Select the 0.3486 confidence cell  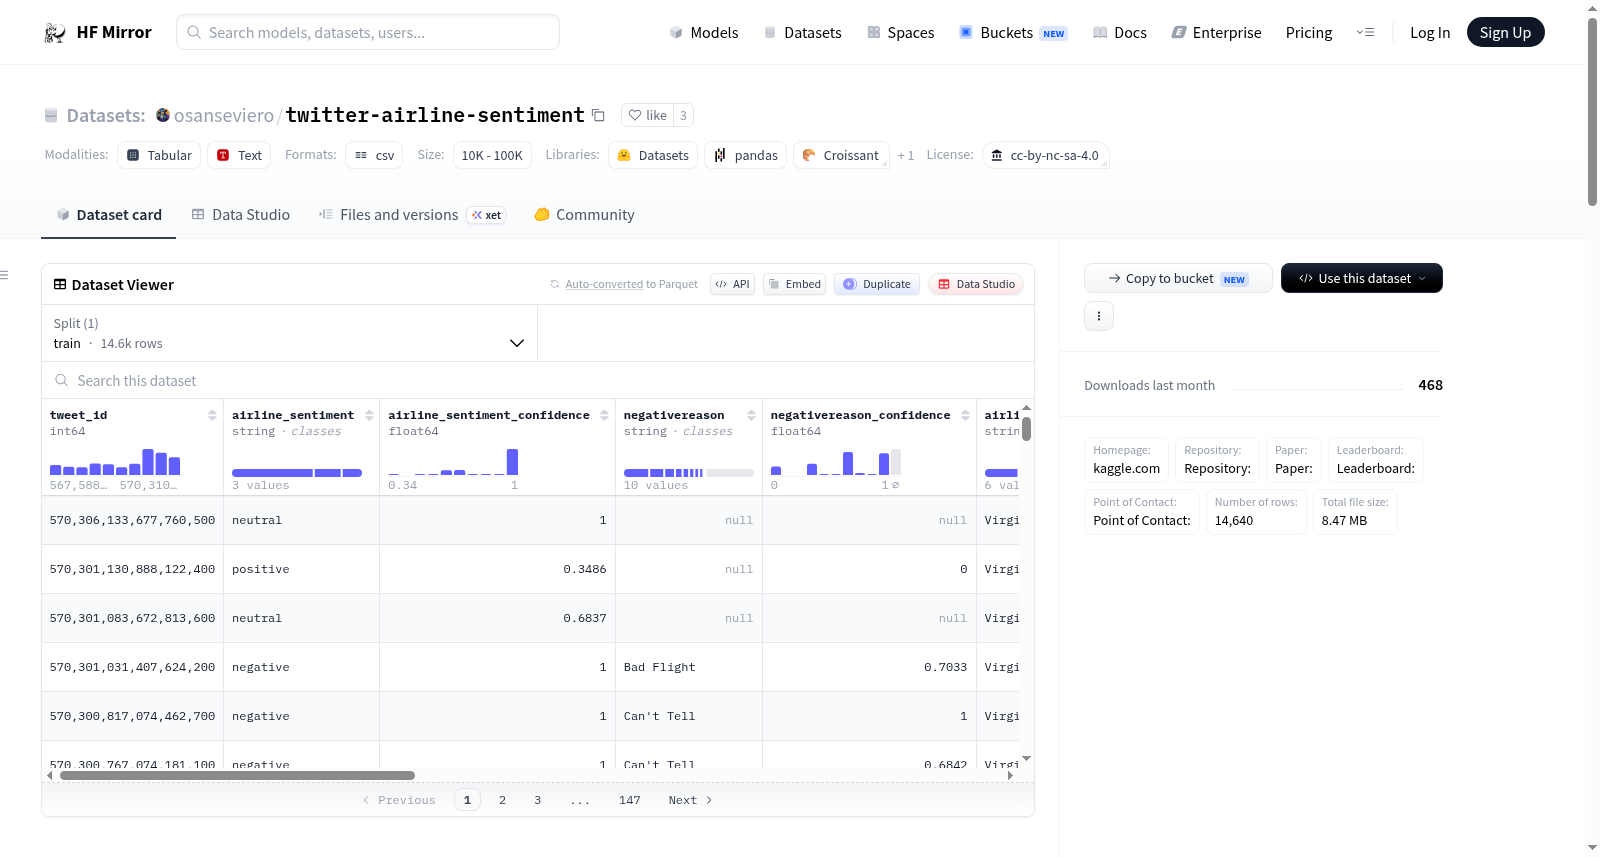pos(497,569)
